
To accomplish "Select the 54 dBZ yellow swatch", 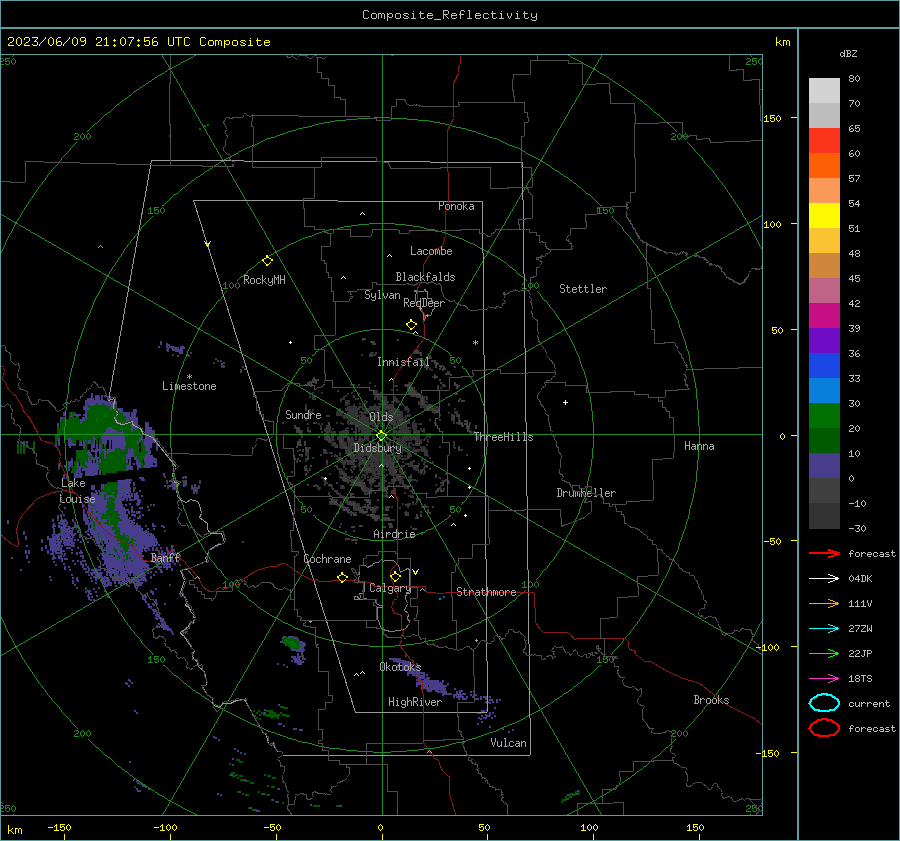I will pyautogui.click(x=824, y=215).
